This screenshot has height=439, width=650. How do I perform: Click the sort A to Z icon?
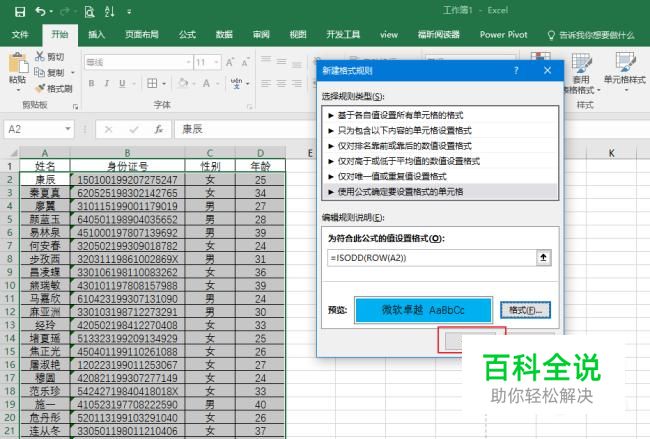(109, 11)
